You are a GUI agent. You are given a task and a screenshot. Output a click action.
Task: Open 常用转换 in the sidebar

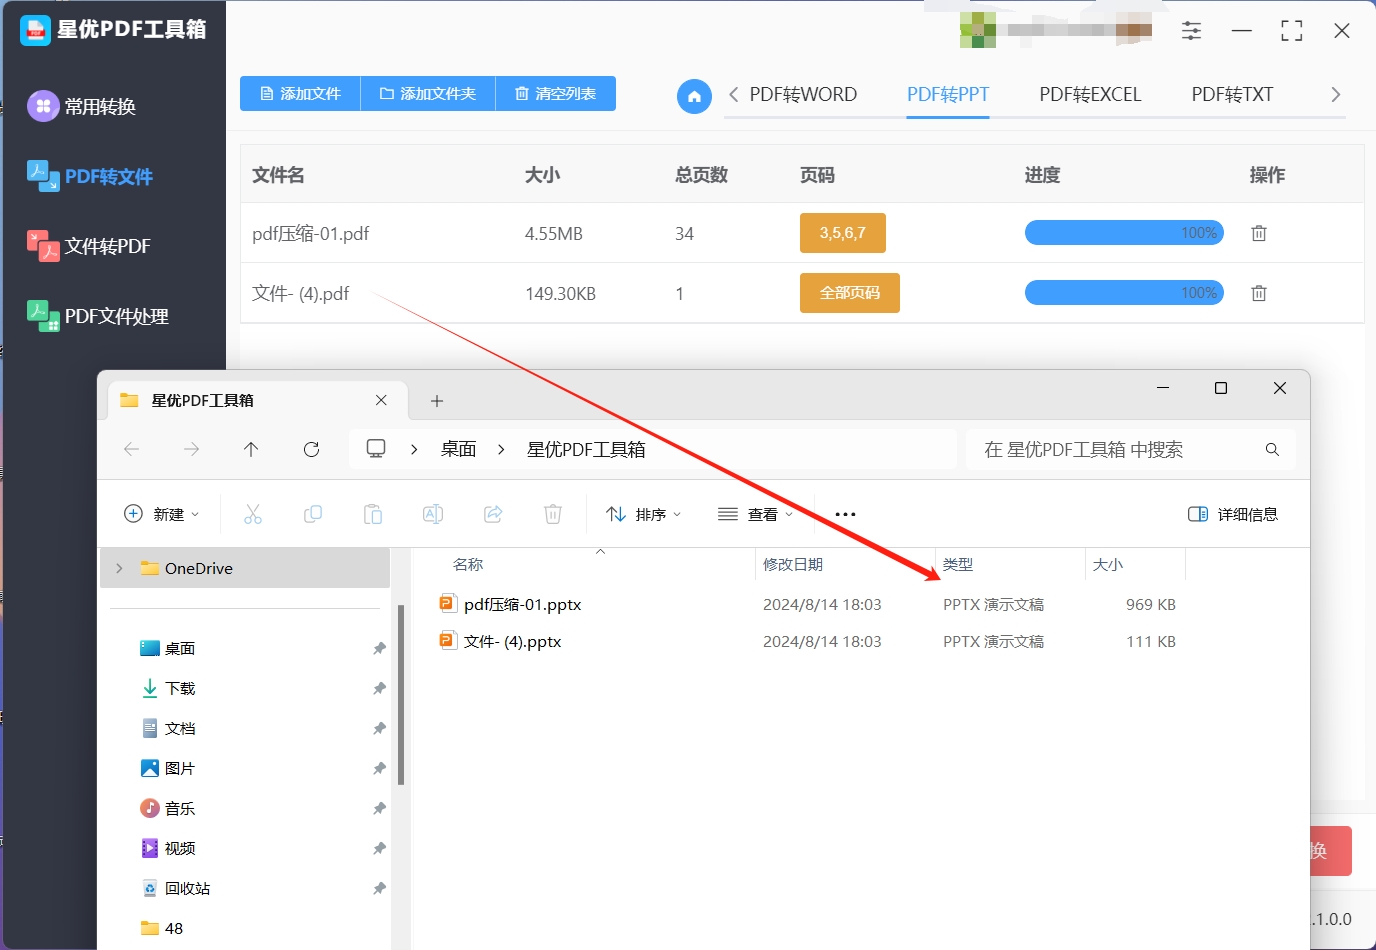[x=82, y=106]
